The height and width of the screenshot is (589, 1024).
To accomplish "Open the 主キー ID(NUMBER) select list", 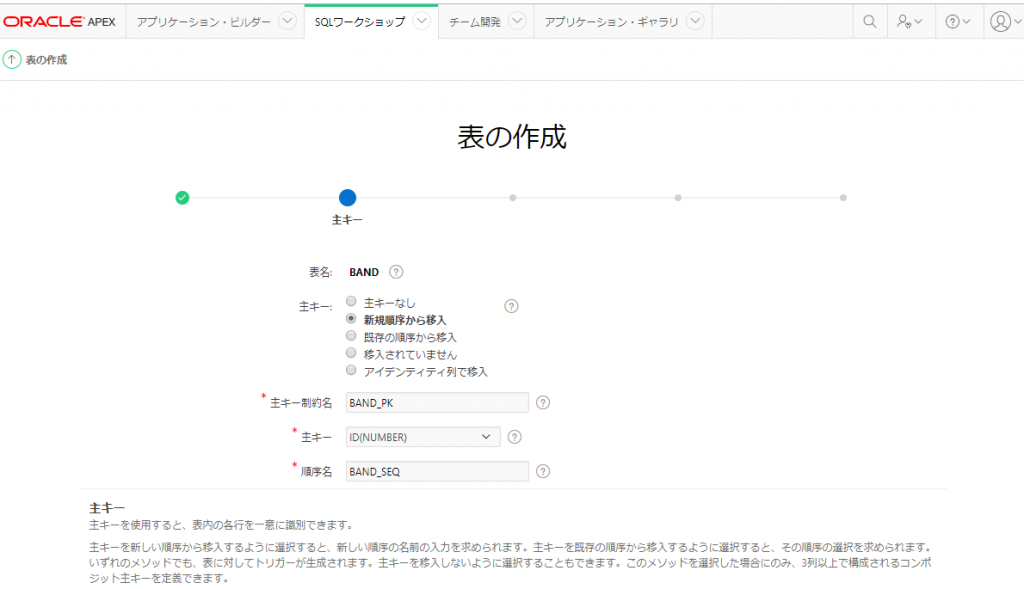I will [423, 437].
